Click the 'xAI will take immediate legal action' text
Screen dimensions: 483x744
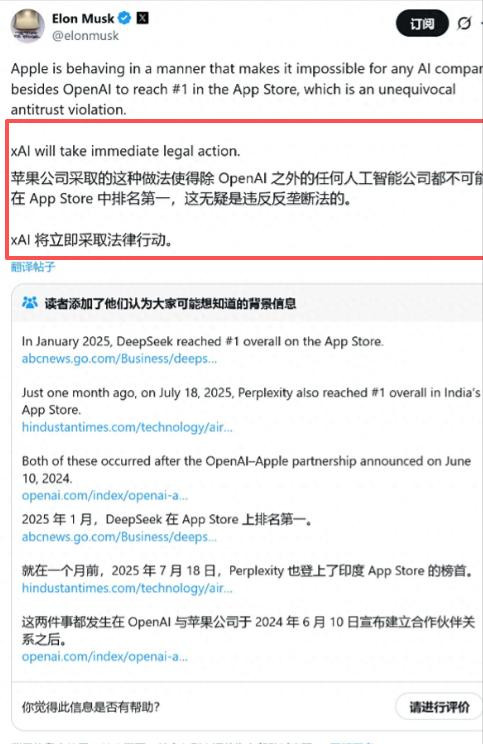pos(126,151)
